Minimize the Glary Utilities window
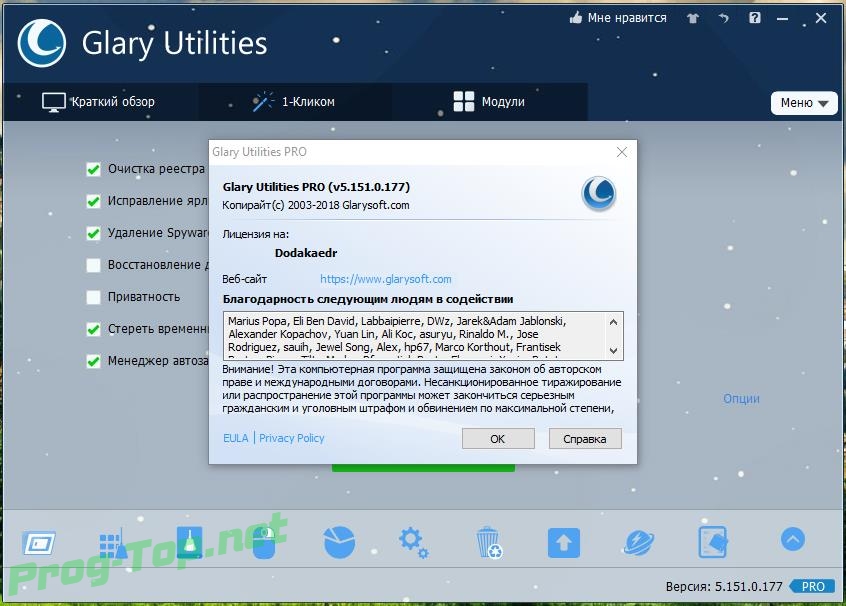 (782, 18)
